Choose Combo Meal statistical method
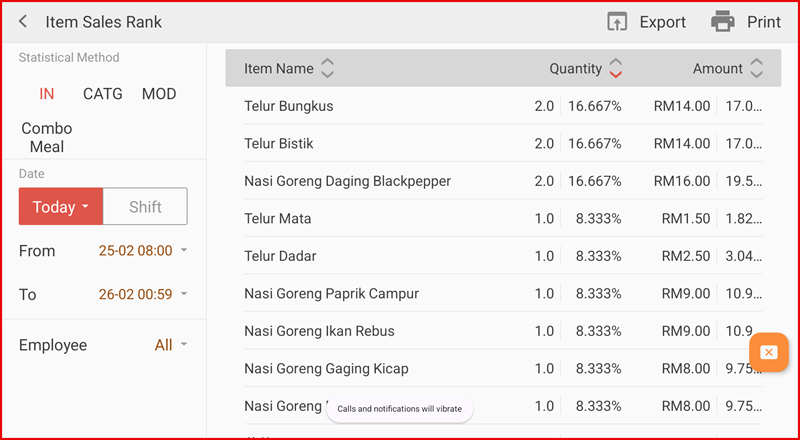This screenshot has width=800, height=440. tap(47, 138)
